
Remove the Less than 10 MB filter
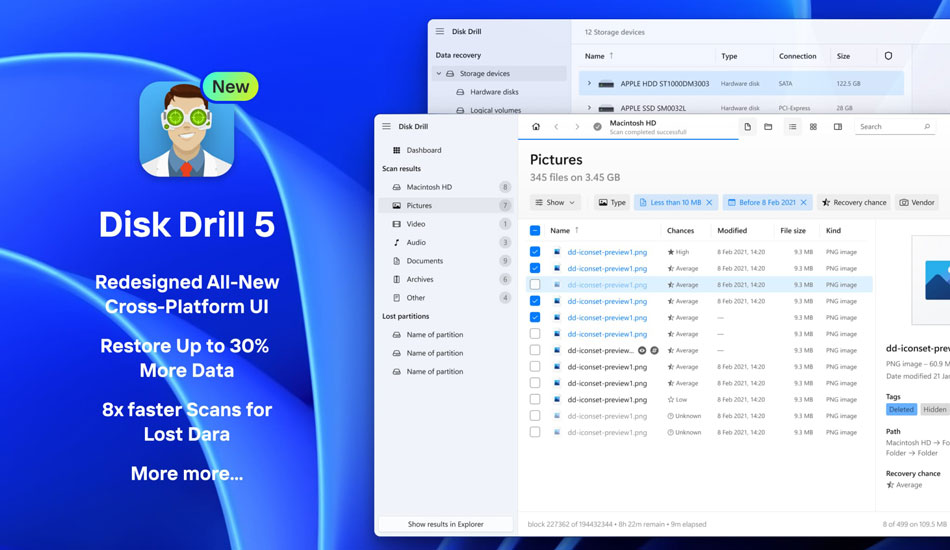point(709,202)
